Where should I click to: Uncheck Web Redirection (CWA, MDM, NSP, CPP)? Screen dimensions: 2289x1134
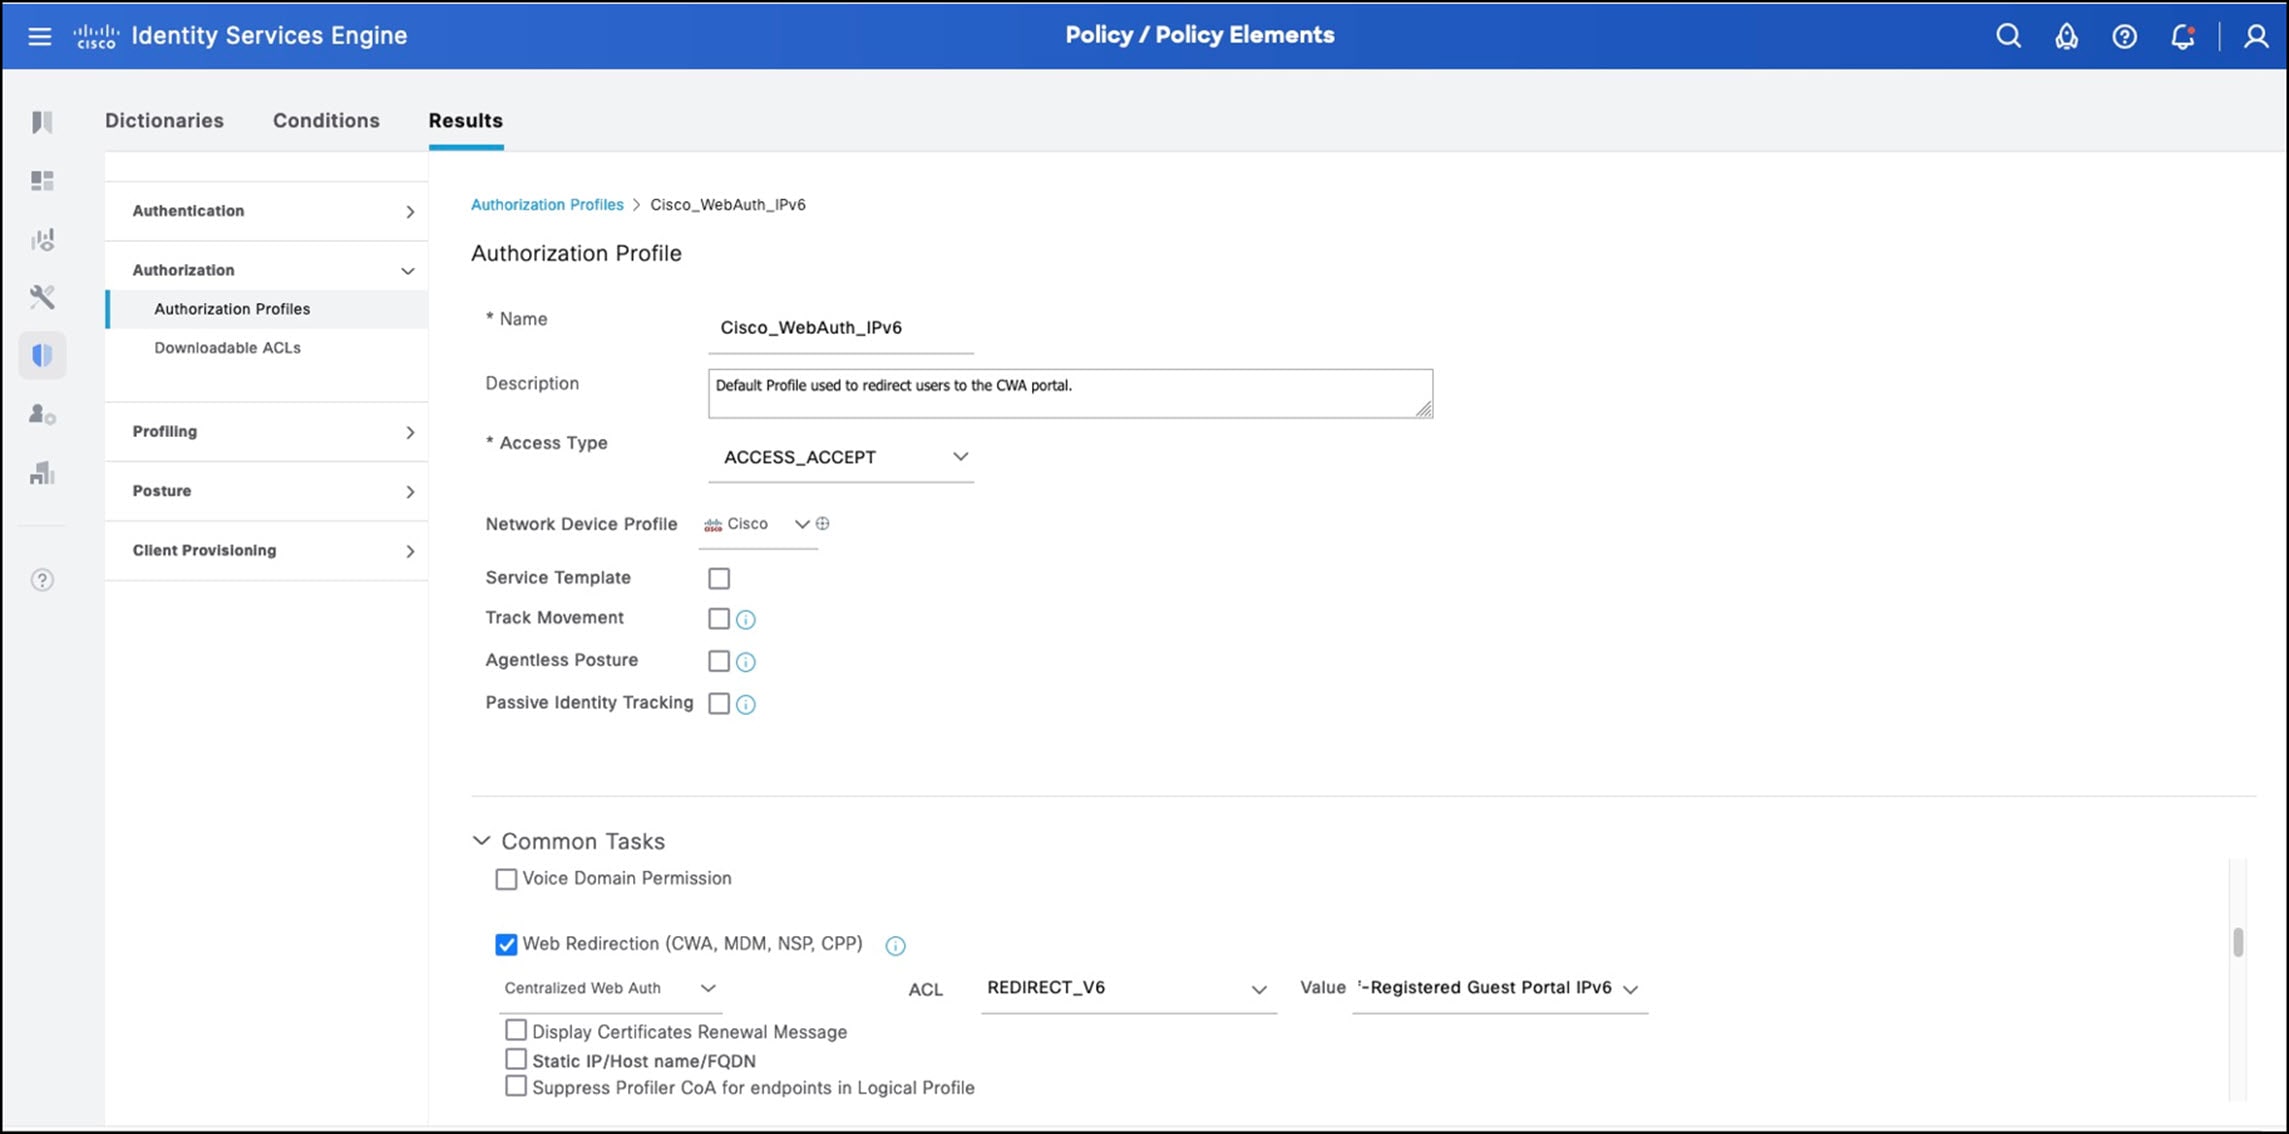point(507,944)
